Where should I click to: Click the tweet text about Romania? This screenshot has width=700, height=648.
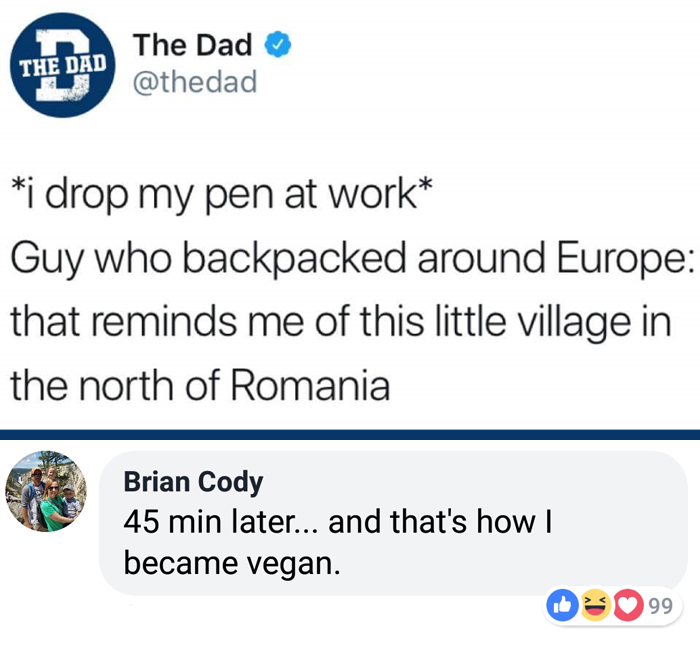pyautogui.click(x=353, y=290)
